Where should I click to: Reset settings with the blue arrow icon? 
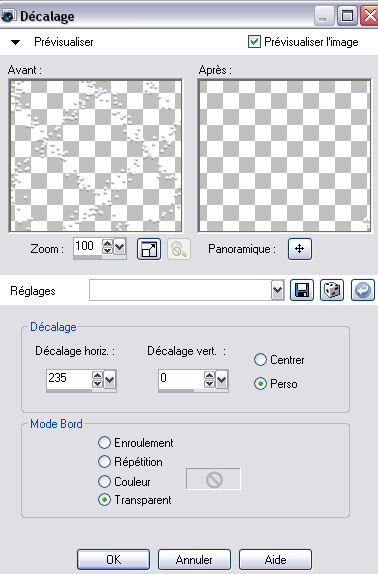click(362, 290)
